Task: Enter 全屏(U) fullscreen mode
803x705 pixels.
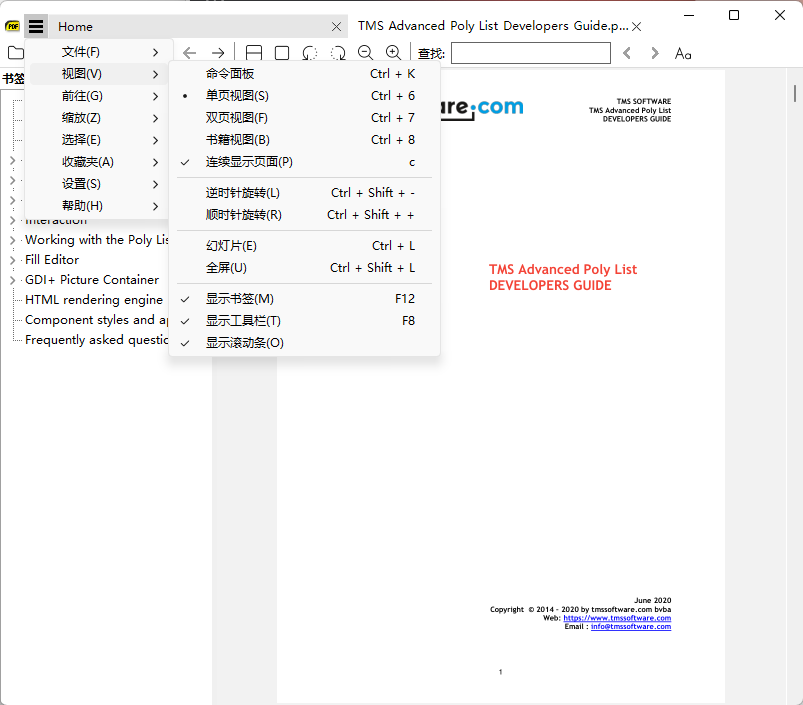Action: pyautogui.click(x=304, y=268)
